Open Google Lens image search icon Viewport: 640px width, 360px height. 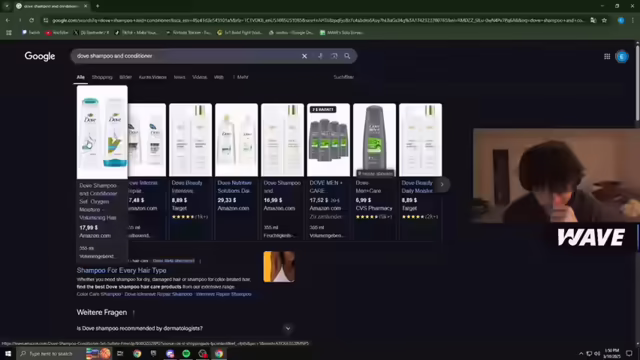point(334,56)
